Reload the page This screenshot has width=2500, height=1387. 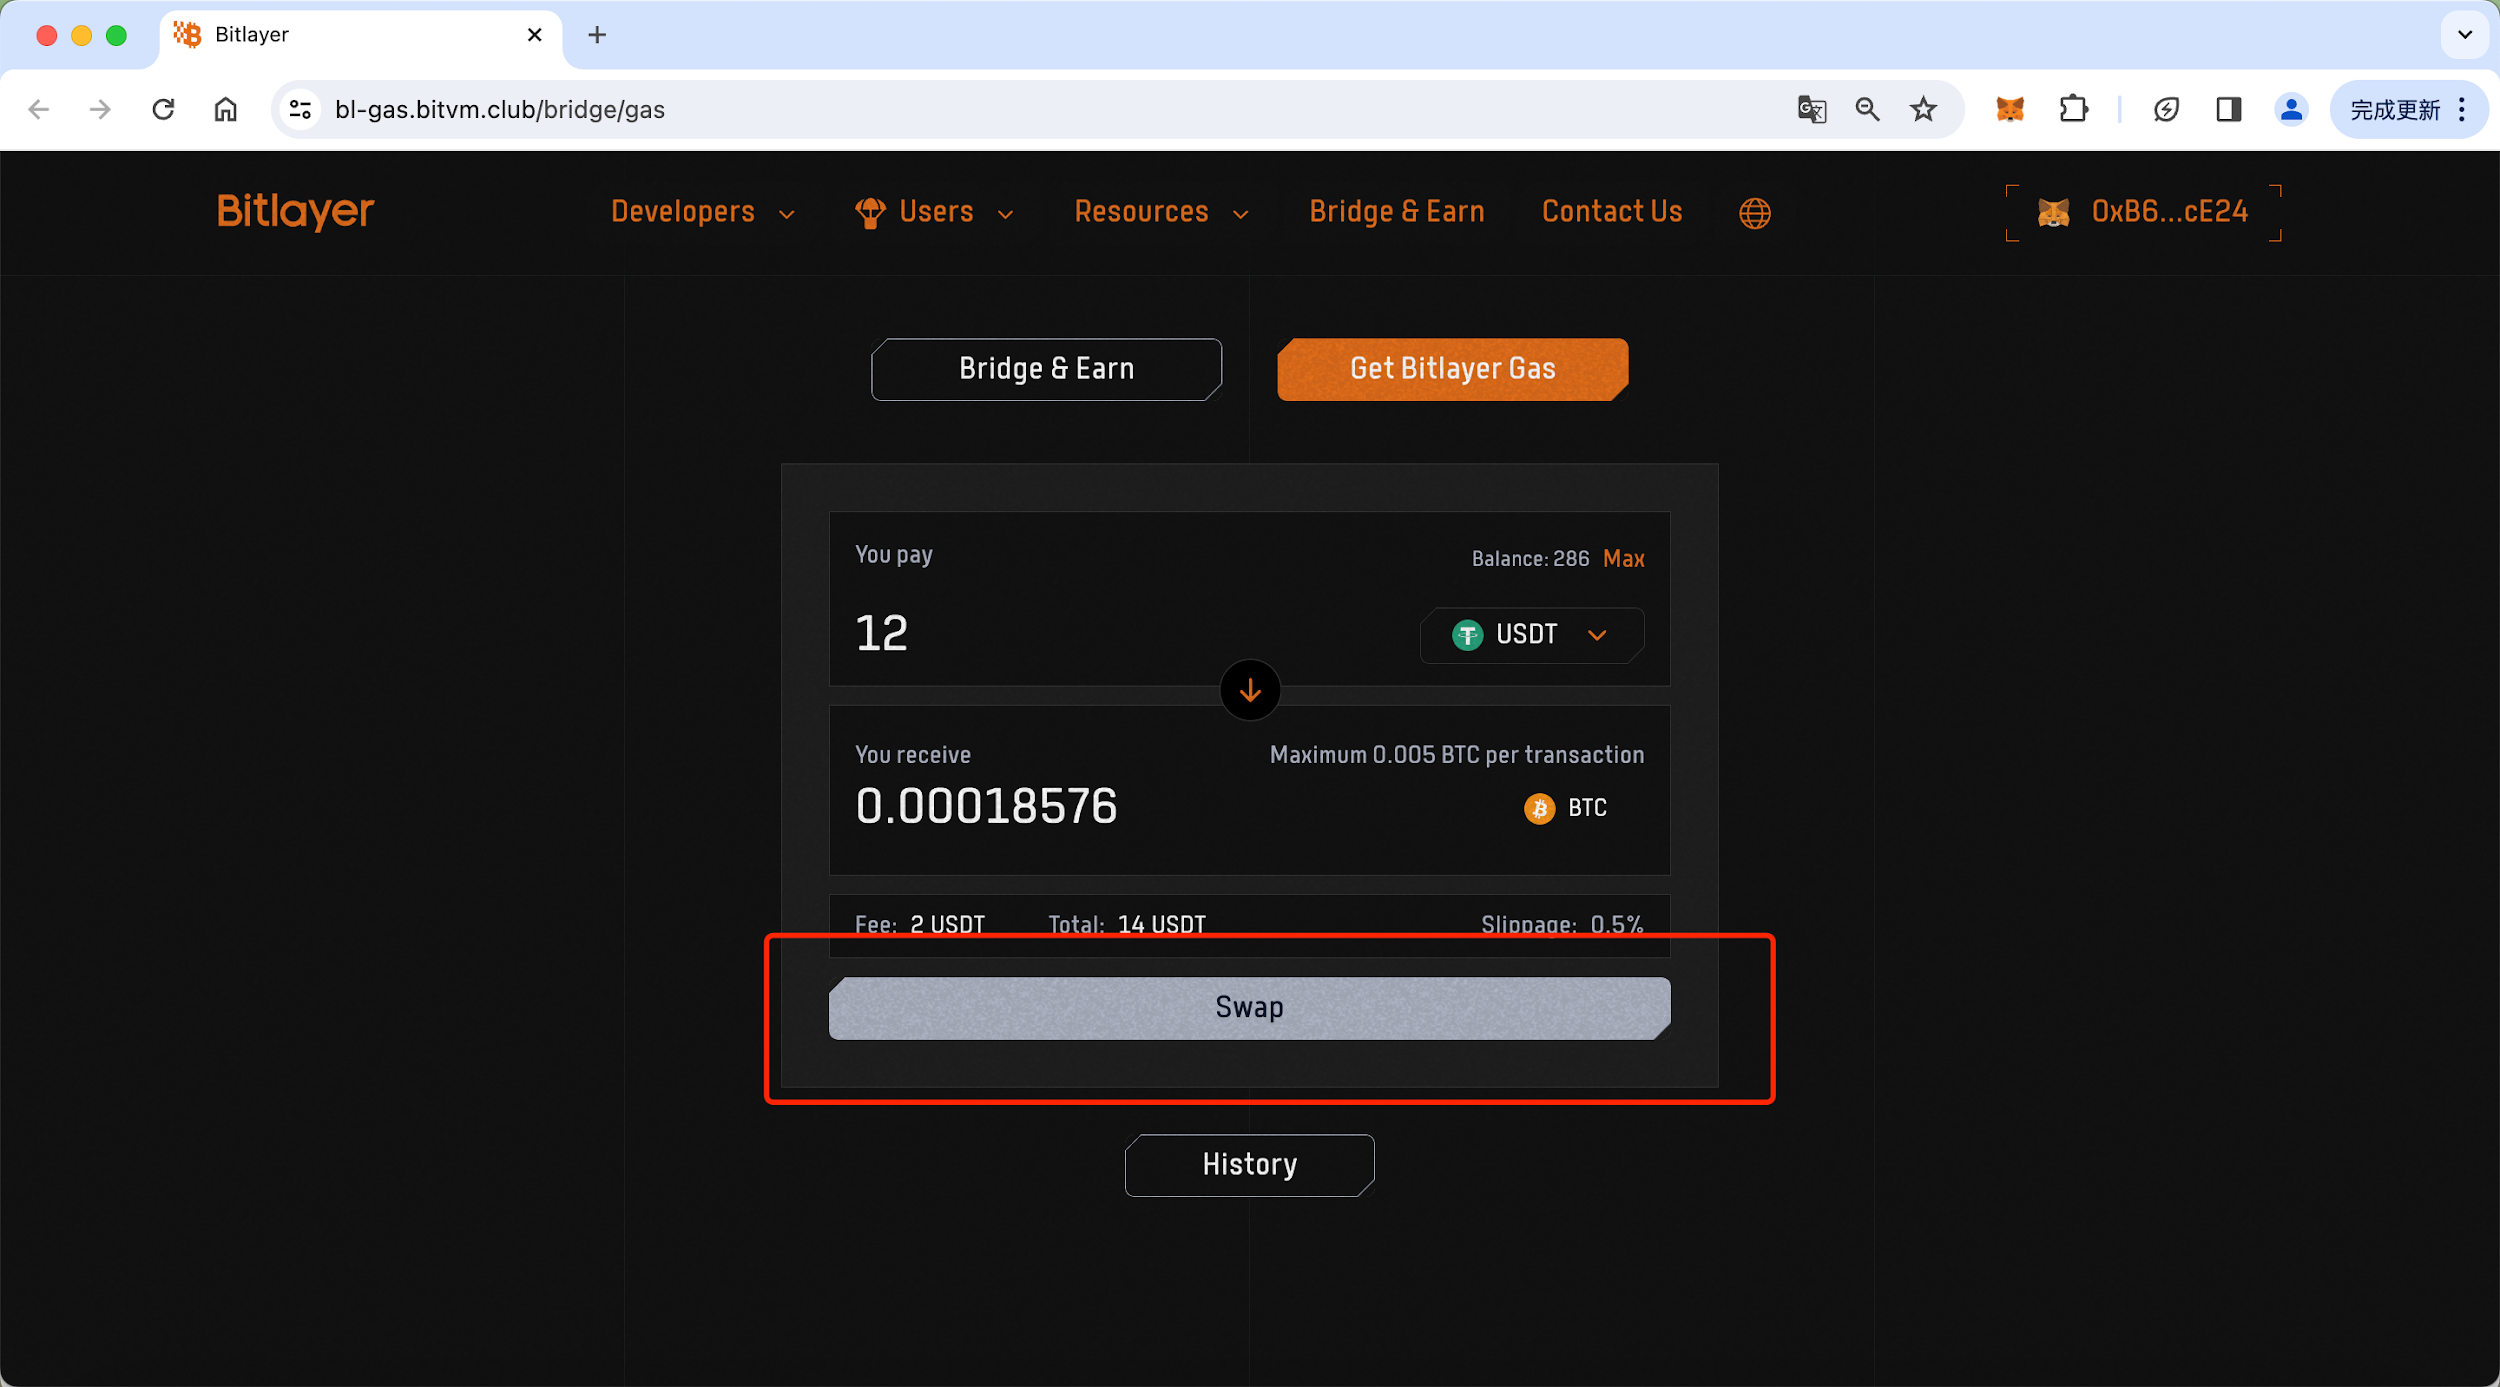point(163,110)
